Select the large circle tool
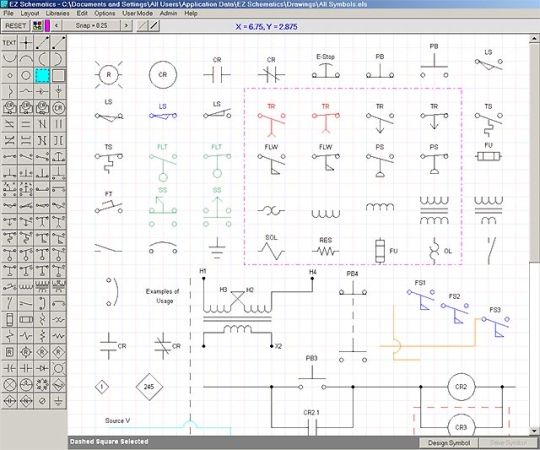The height and width of the screenshot is (450, 540). click(25, 75)
